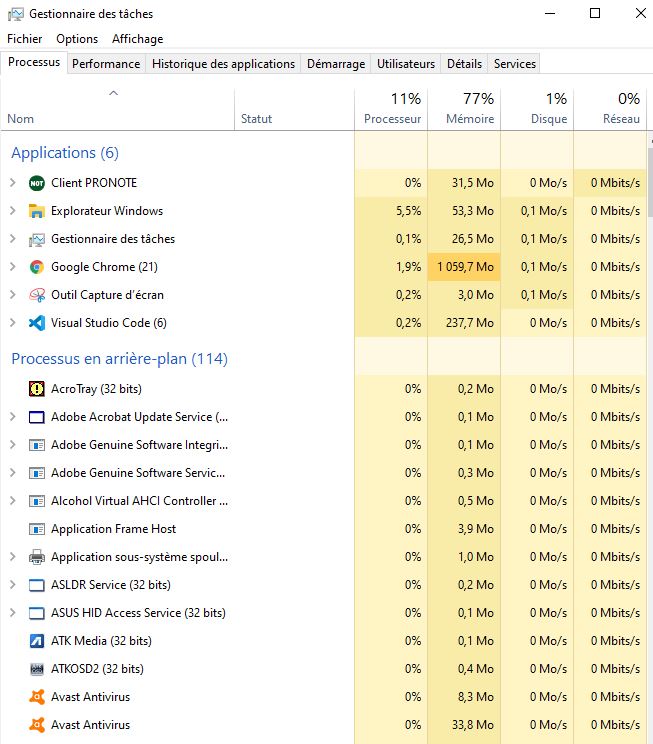Select the Processus tab

[x=34, y=62]
